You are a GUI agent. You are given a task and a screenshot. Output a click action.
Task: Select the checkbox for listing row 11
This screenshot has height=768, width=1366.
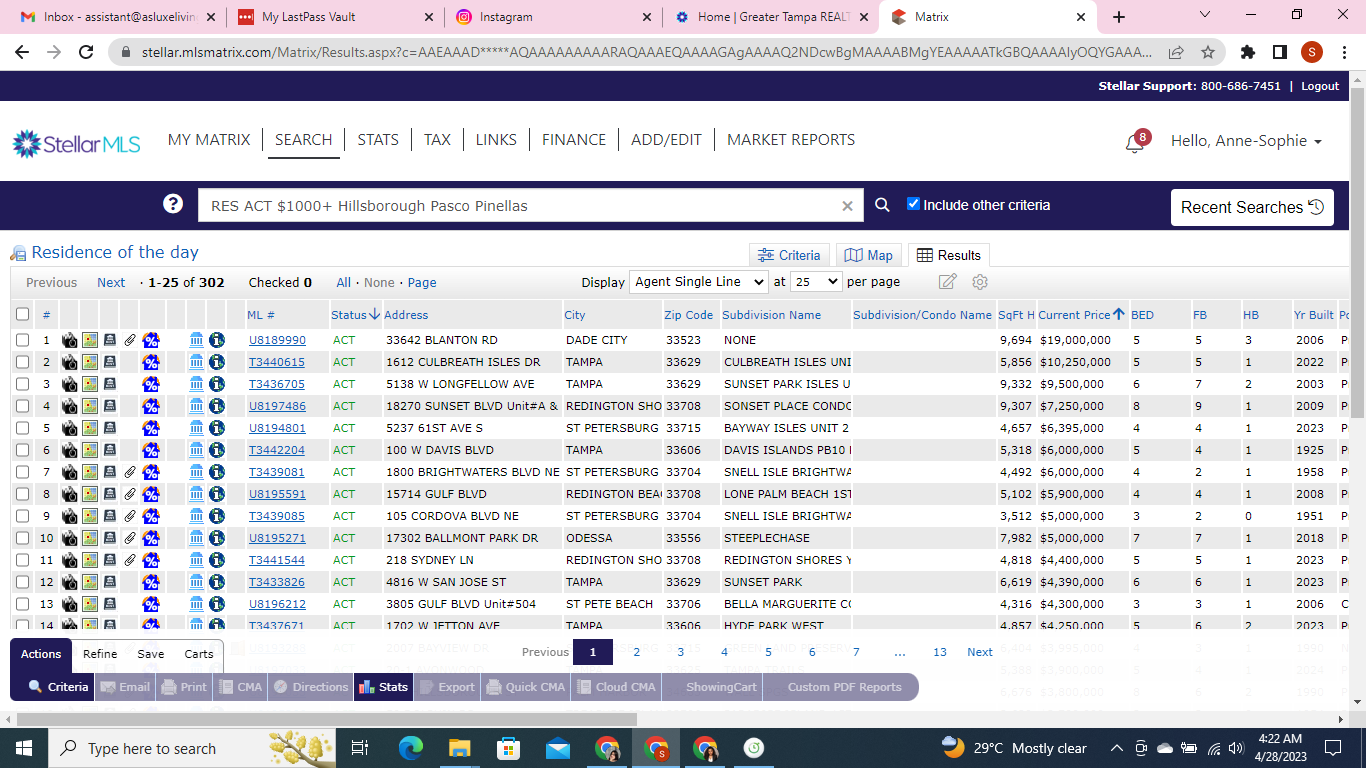(23, 560)
